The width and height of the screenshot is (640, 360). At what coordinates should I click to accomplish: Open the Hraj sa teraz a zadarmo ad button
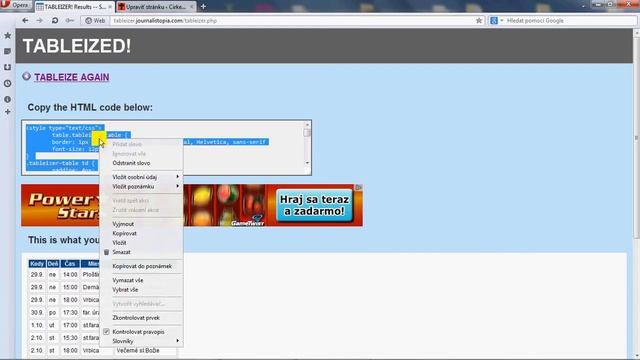pyautogui.click(x=314, y=206)
